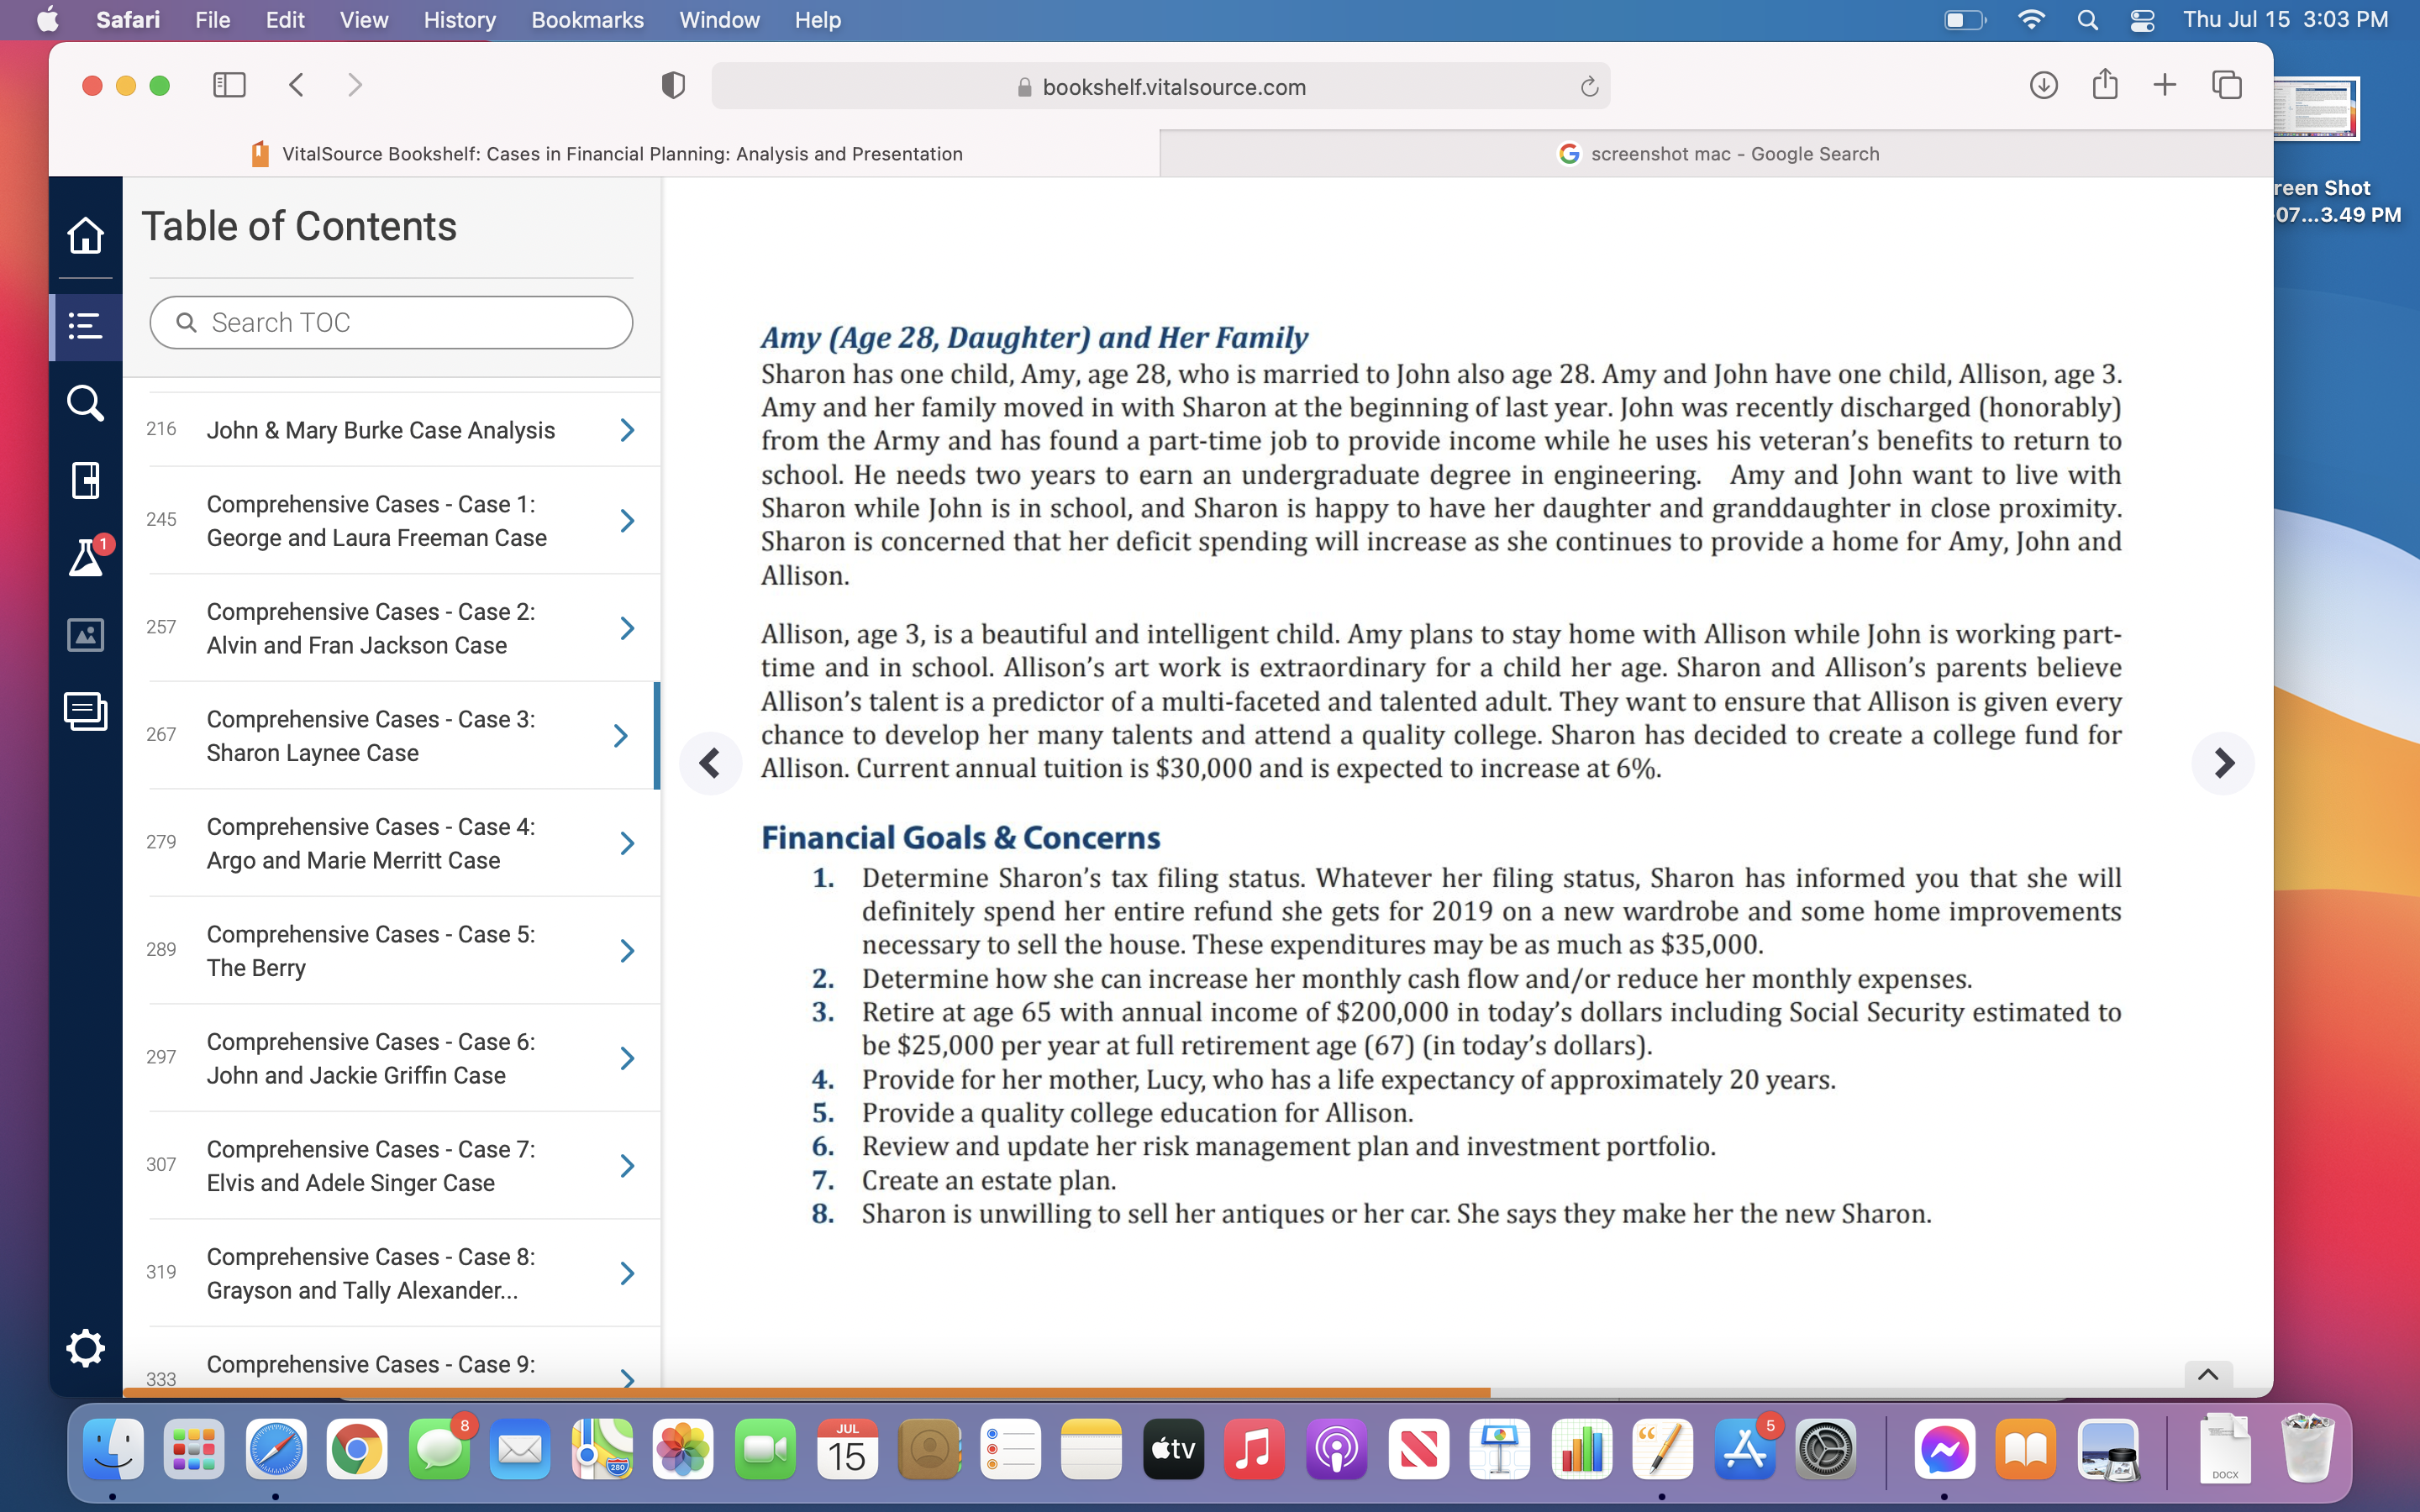Screen dimensions: 2420x1512
Task: Expand Case 2 Alvin and Fran Jackson chevron
Action: click(627, 628)
